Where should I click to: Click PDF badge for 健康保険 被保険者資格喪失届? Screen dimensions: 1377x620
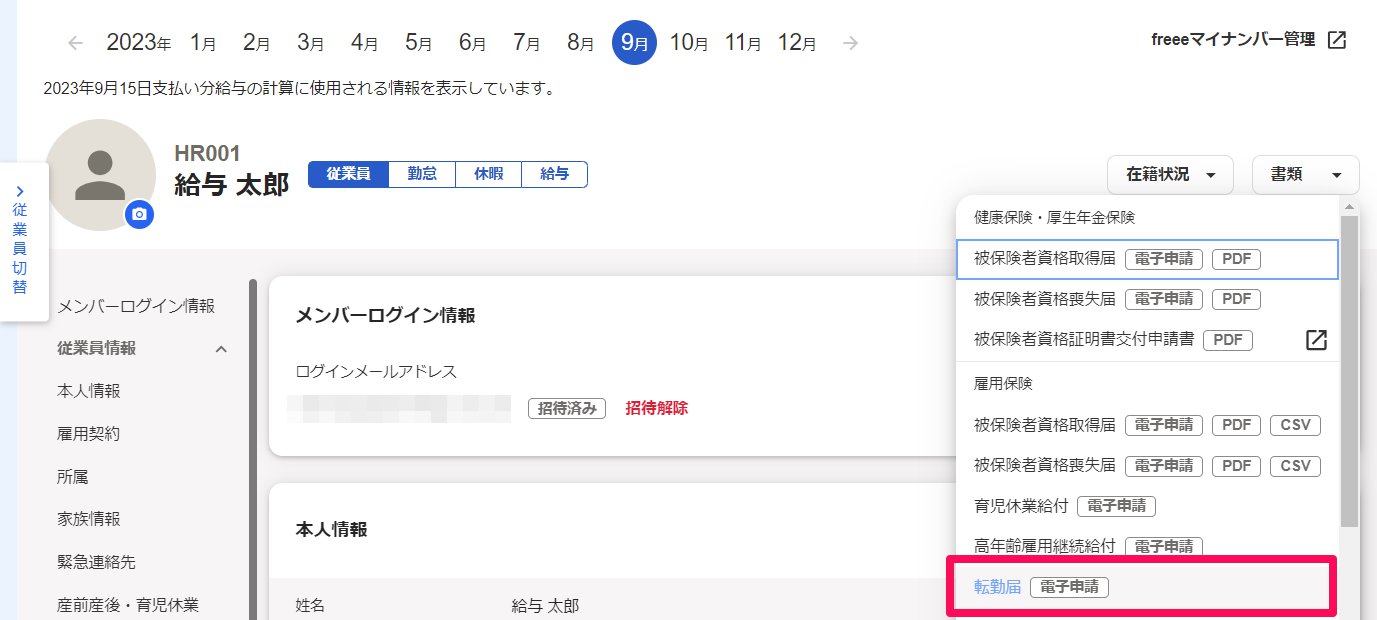[x=1237, y=299]
